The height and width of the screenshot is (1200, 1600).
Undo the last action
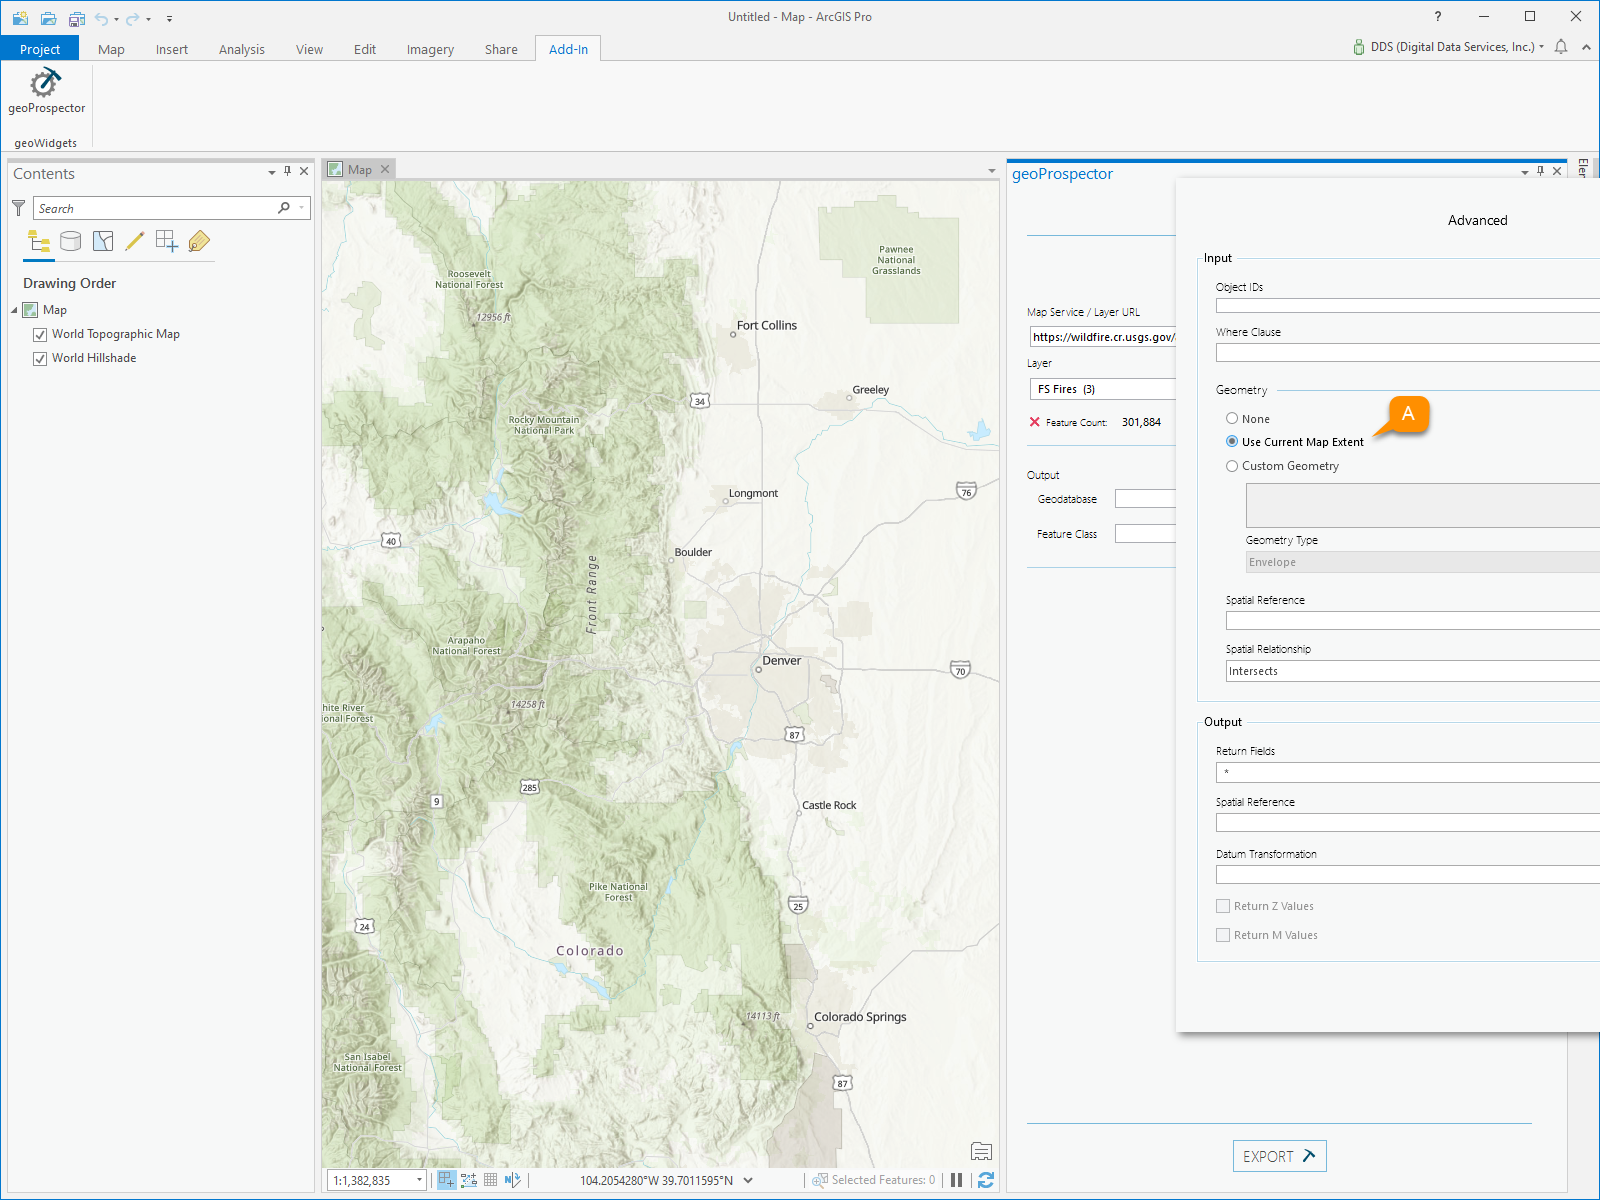102,18
